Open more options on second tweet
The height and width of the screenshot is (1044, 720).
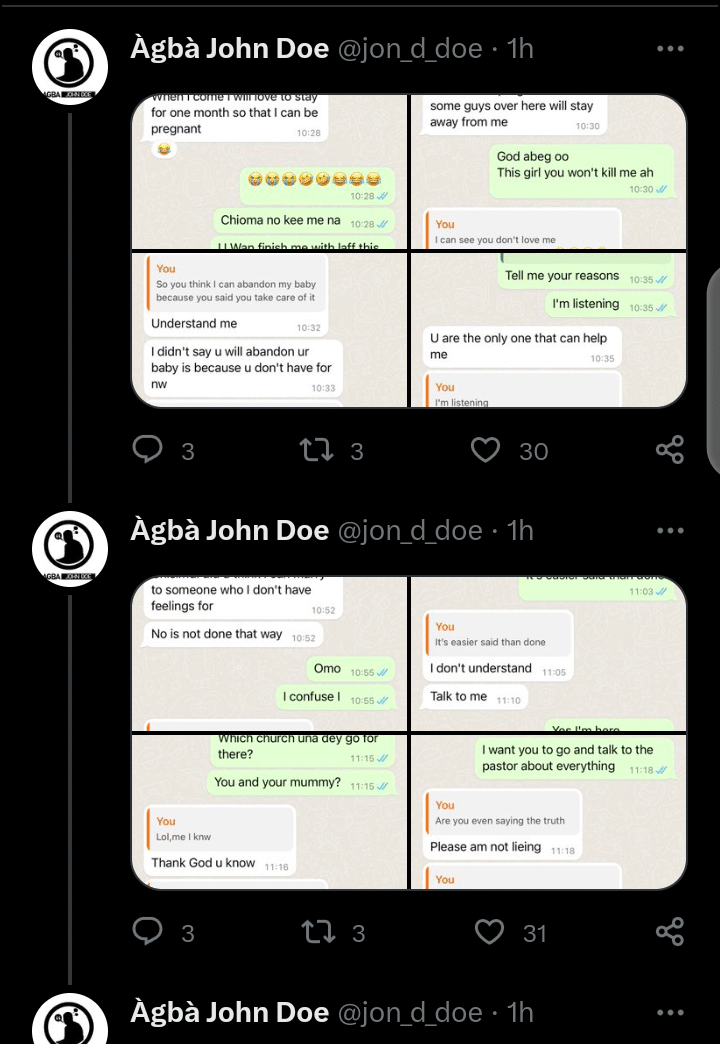670,531
